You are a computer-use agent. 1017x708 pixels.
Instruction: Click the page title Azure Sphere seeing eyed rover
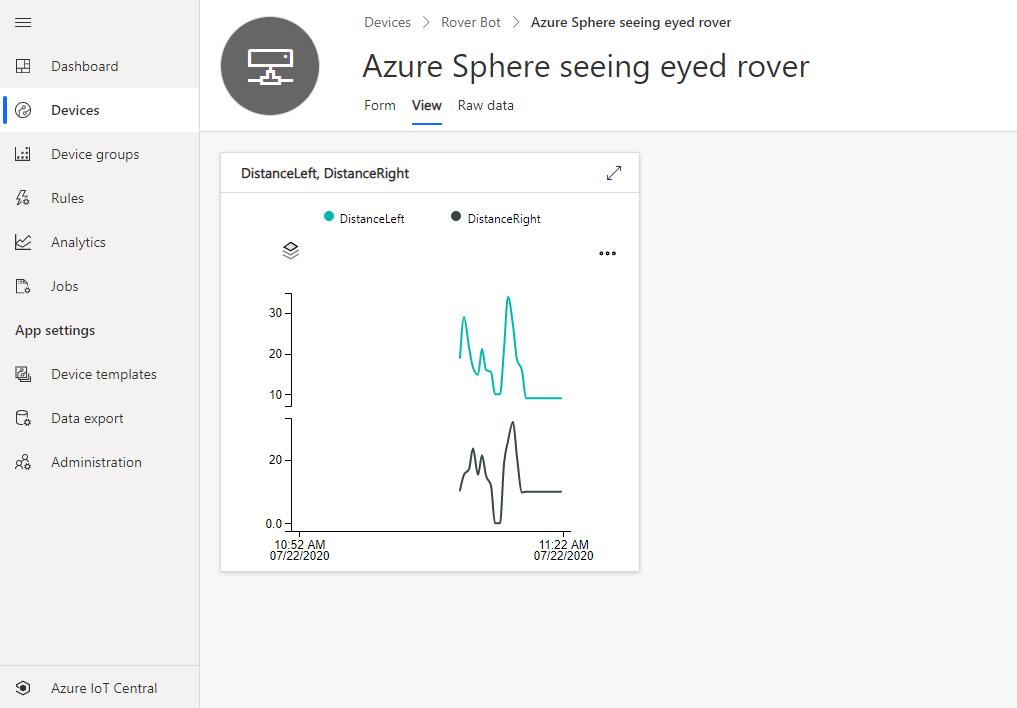586,66
